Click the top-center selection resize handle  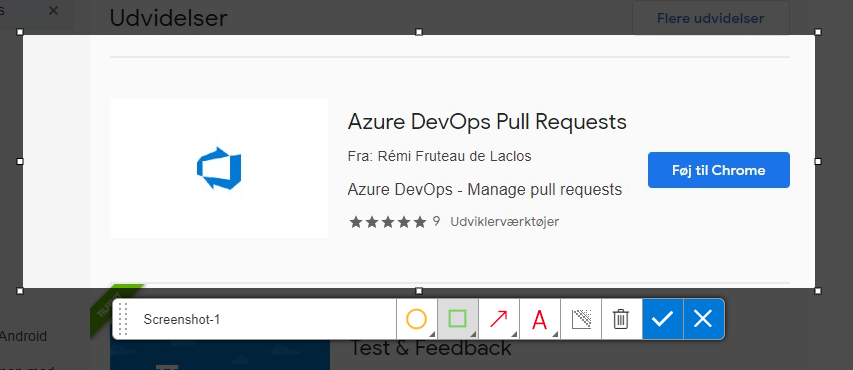(x=419, y=32)
